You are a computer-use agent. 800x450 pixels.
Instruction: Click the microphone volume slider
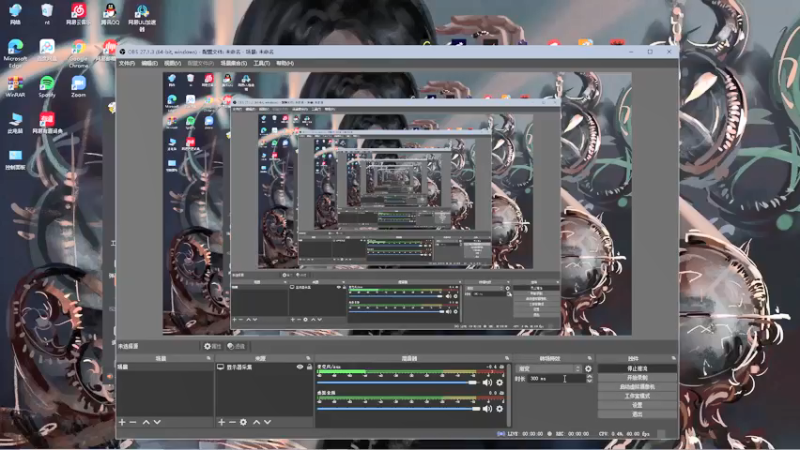coord(397,382)
